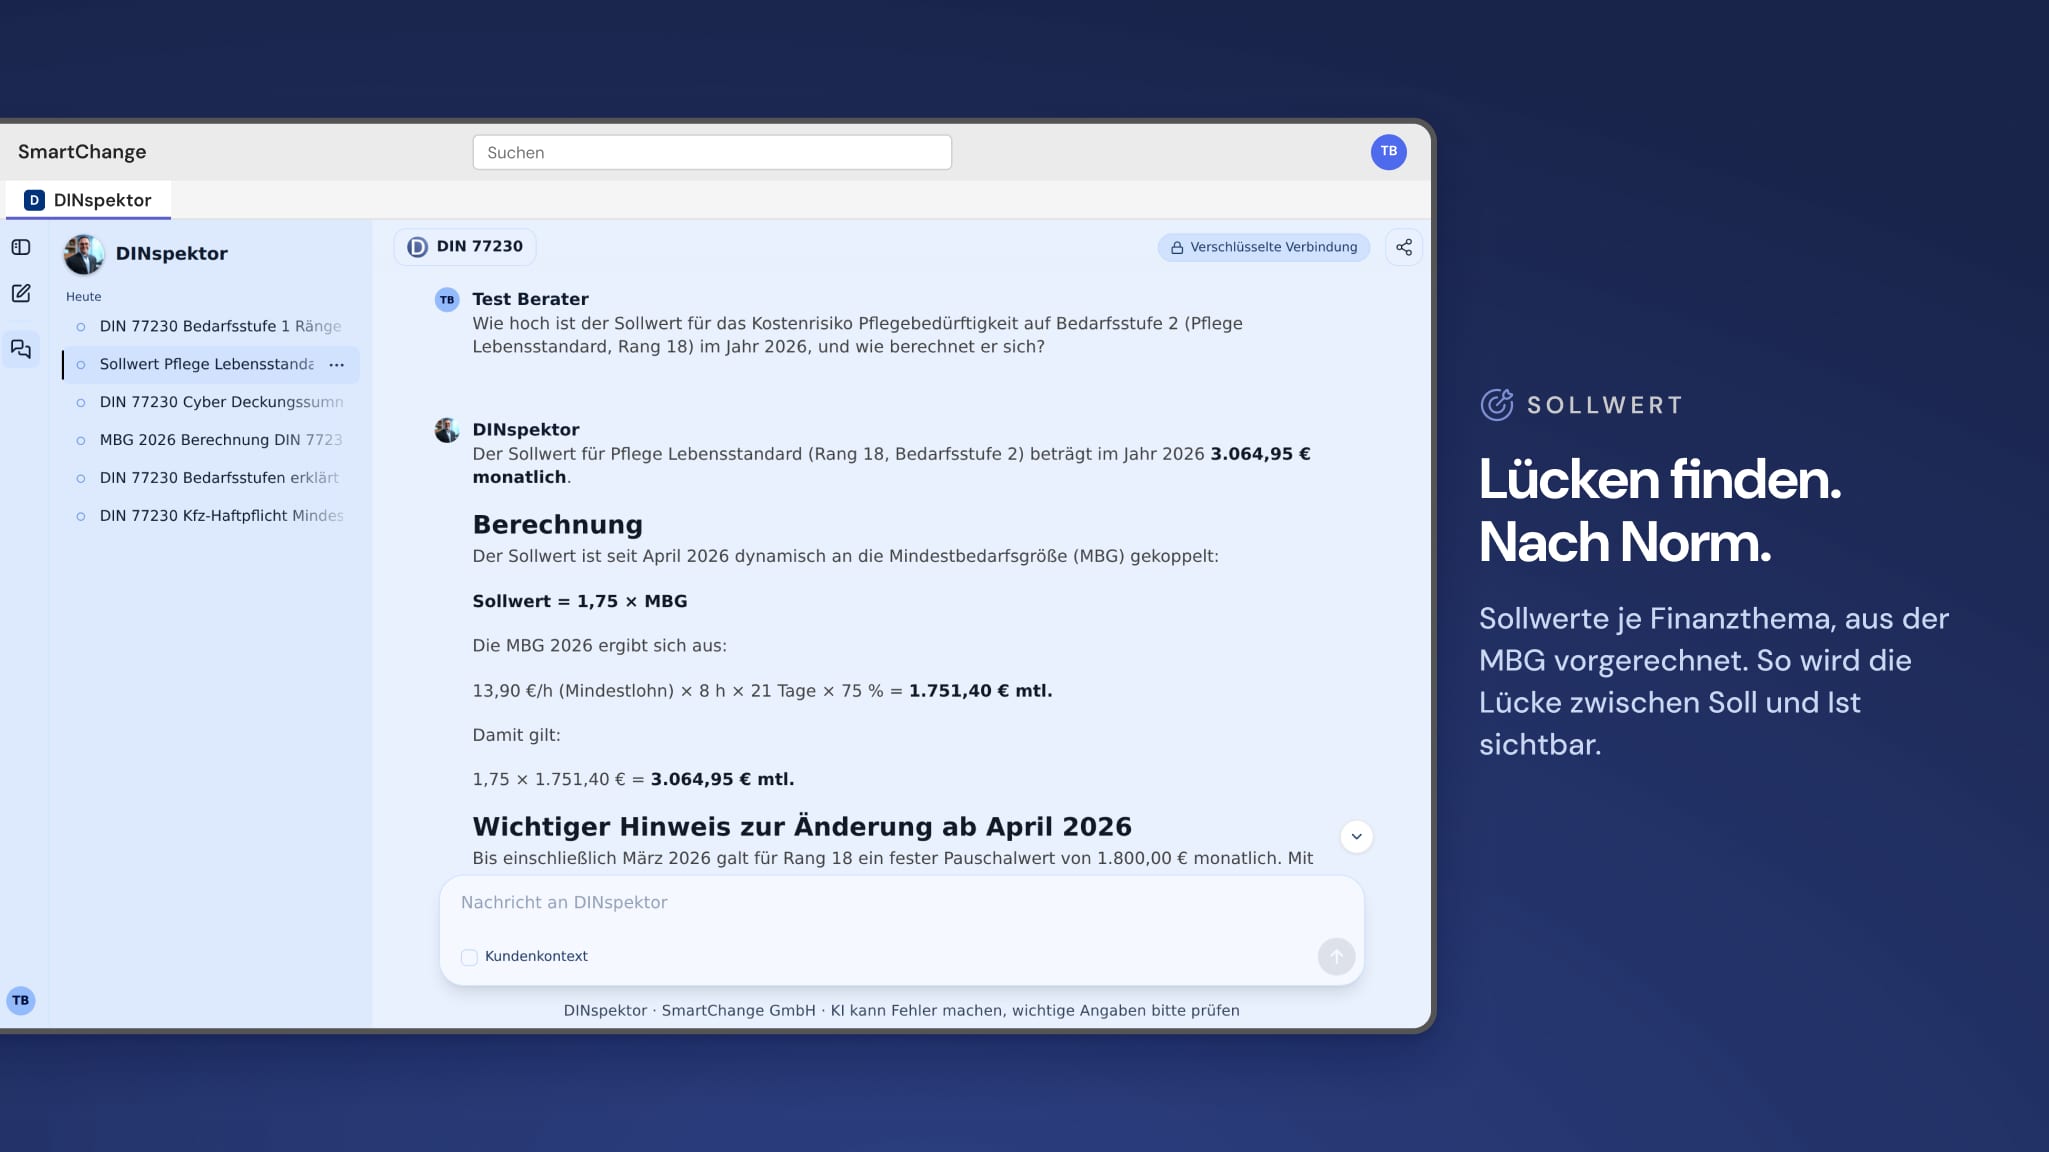Click the TB avatar at the sidebar bottom
The image size is (2049, 1152).
(x=21, y=1000)
